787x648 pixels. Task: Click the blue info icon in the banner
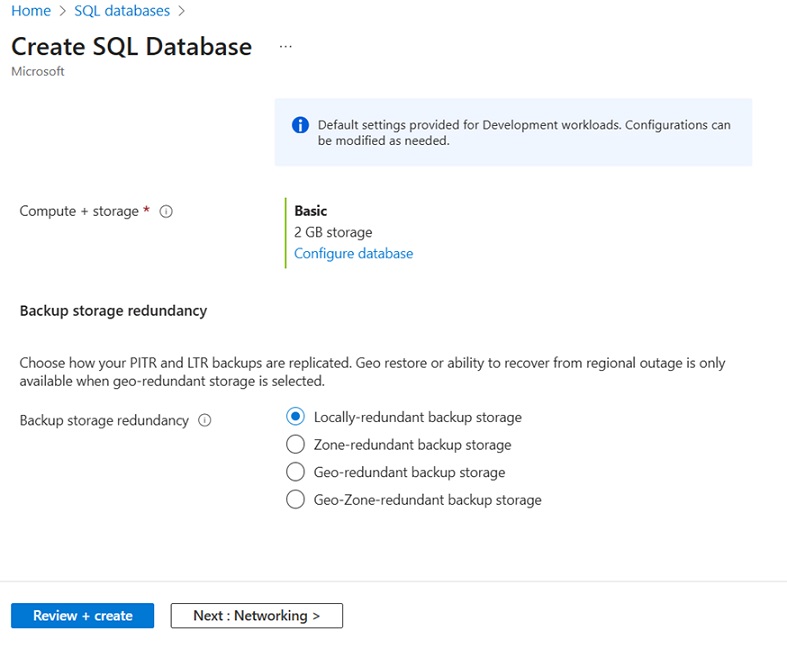(300, 124)
